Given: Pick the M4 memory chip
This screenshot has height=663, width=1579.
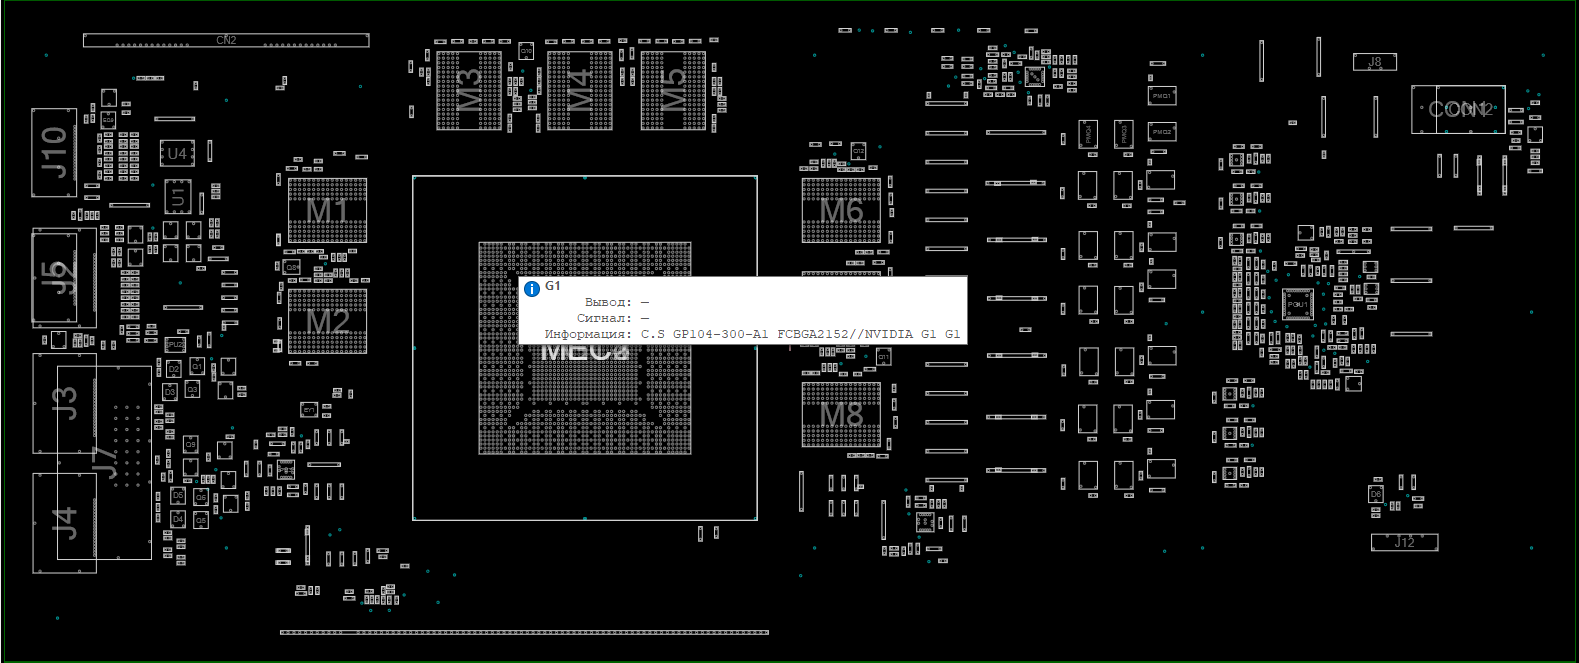Looking at the screenshot, I should coord(579,90).
